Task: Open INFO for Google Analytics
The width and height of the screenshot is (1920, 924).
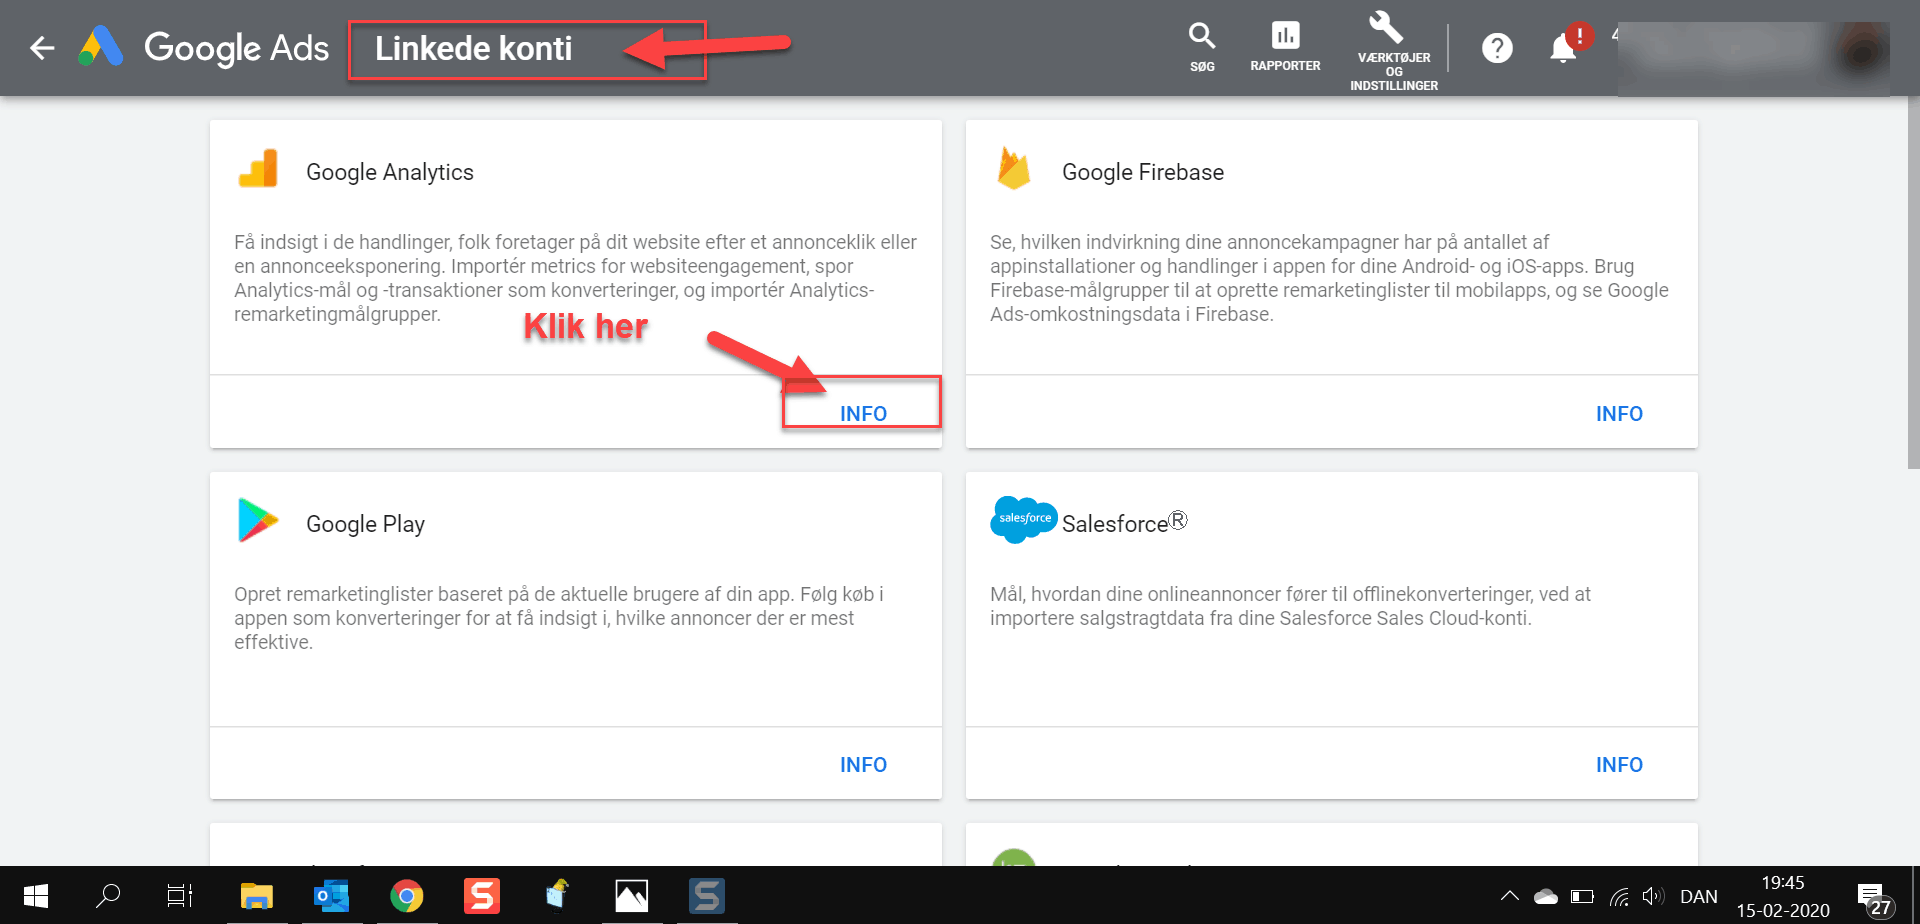Action: pos(863,413)
